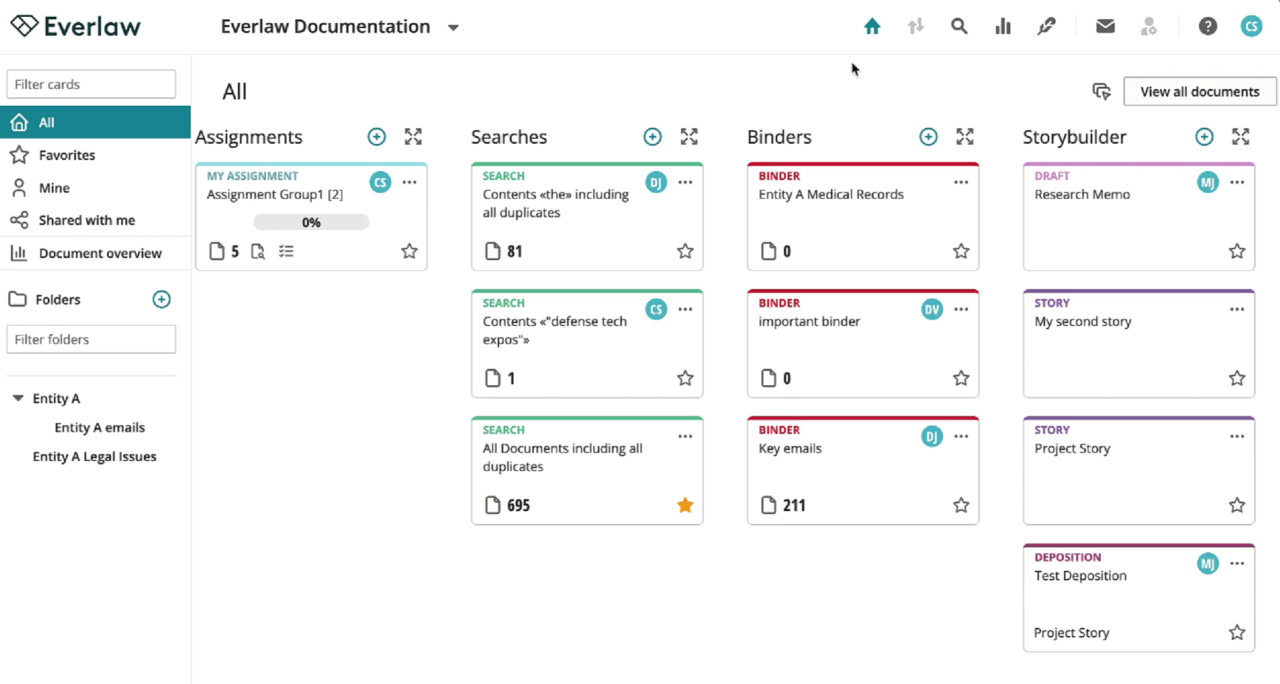Add a new binder with plus icon
The image size is (1280, 684).
point(928,137)
